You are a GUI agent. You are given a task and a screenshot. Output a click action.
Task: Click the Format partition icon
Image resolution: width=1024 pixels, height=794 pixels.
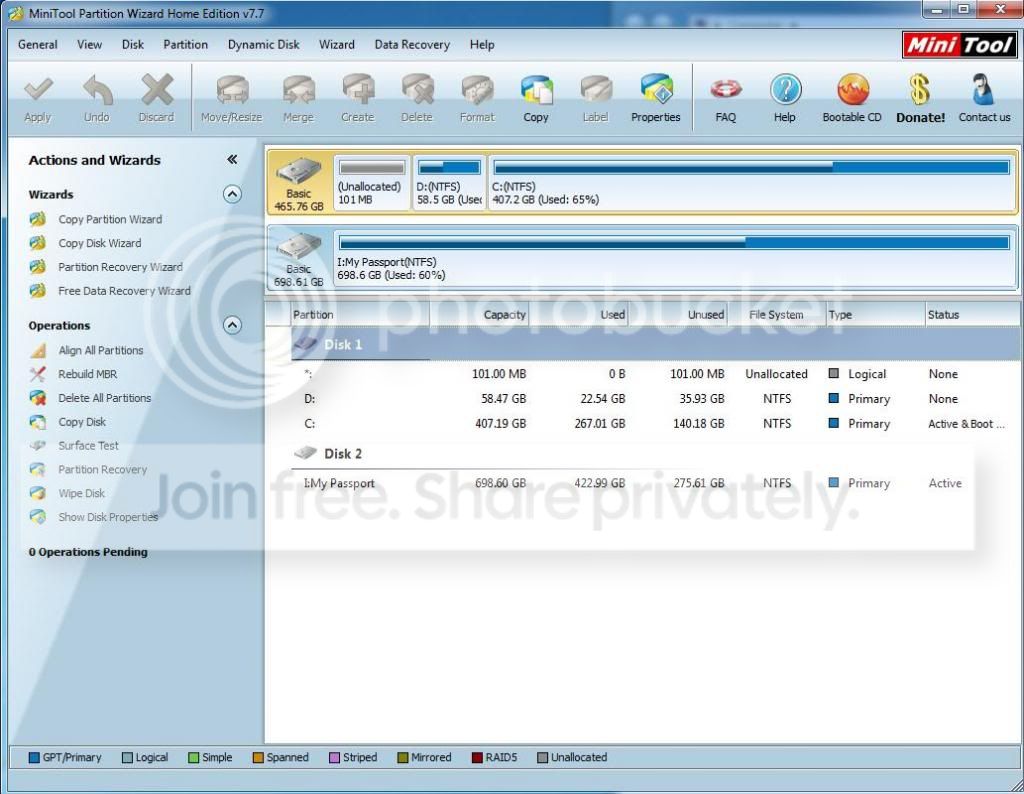[477, 89]
